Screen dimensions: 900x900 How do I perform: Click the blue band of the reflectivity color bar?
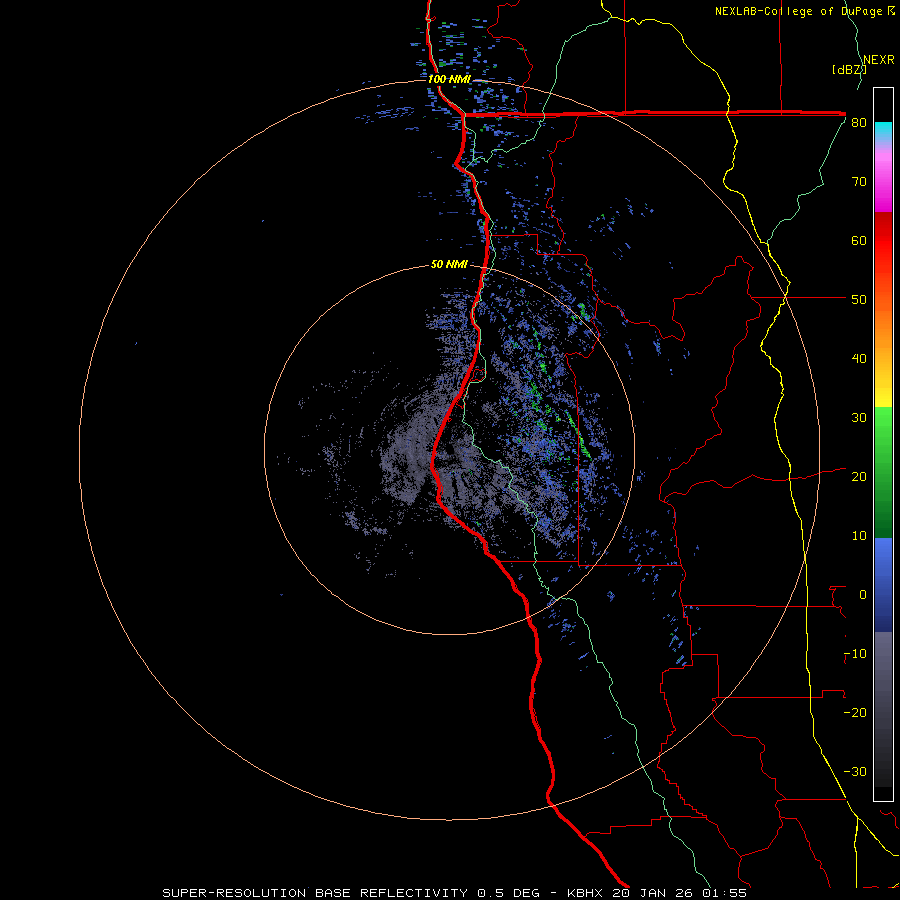point(883,585)
